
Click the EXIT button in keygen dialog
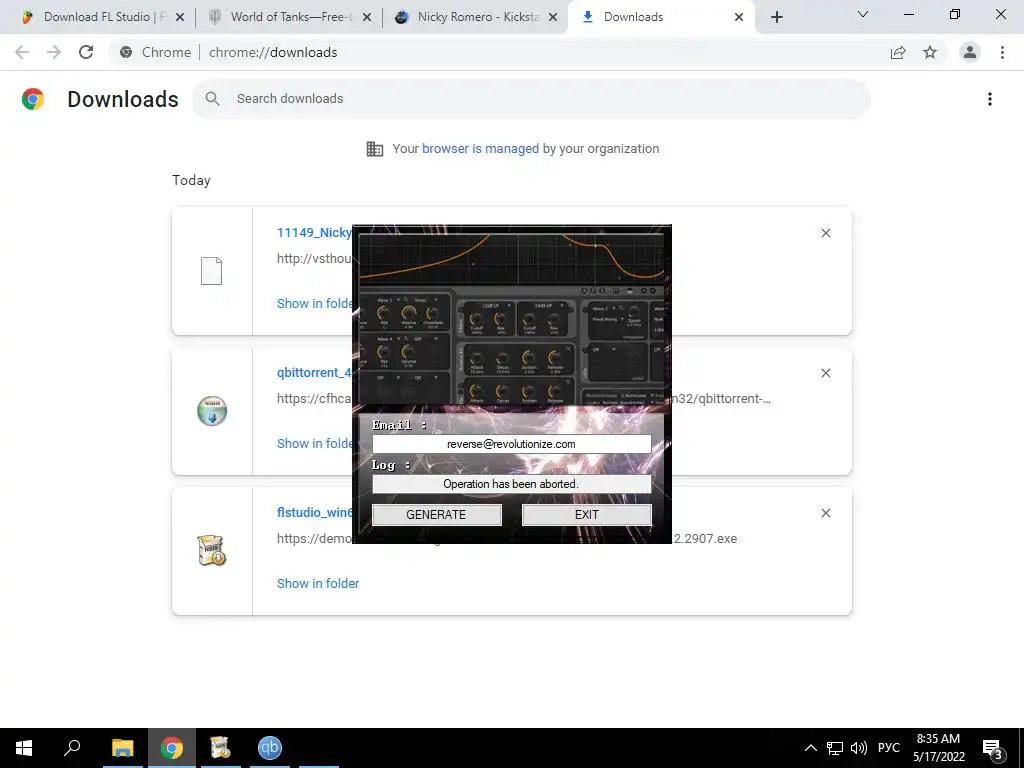(586, 515)
